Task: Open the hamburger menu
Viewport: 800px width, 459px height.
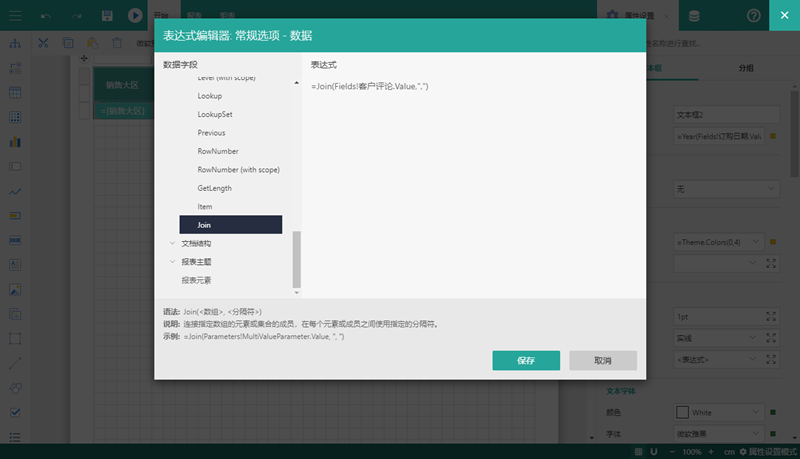Action: coord(15,16)
